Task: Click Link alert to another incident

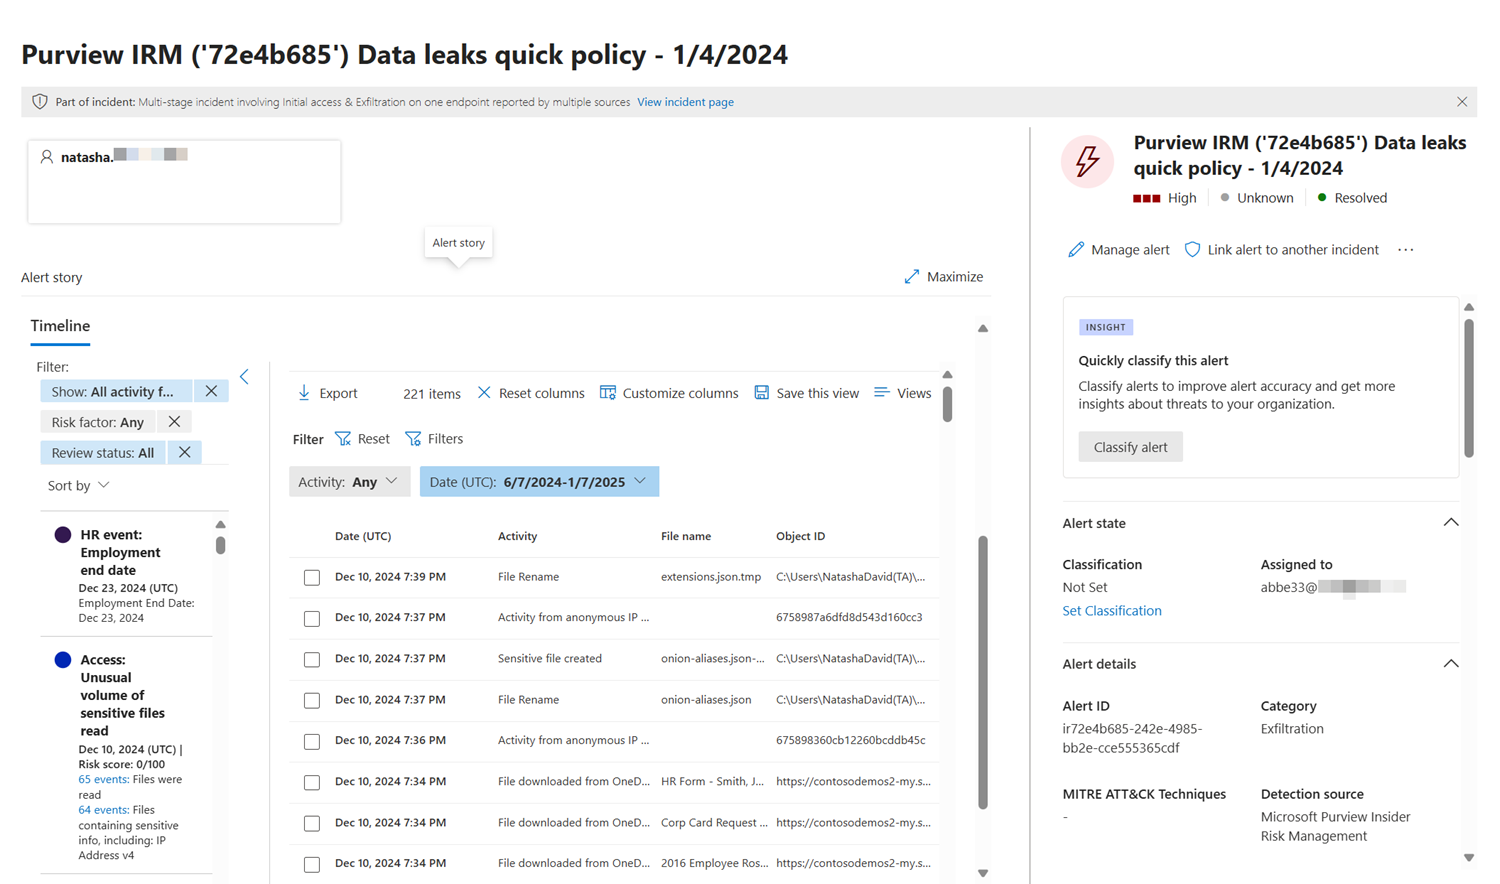Action: click(1282, 250)
